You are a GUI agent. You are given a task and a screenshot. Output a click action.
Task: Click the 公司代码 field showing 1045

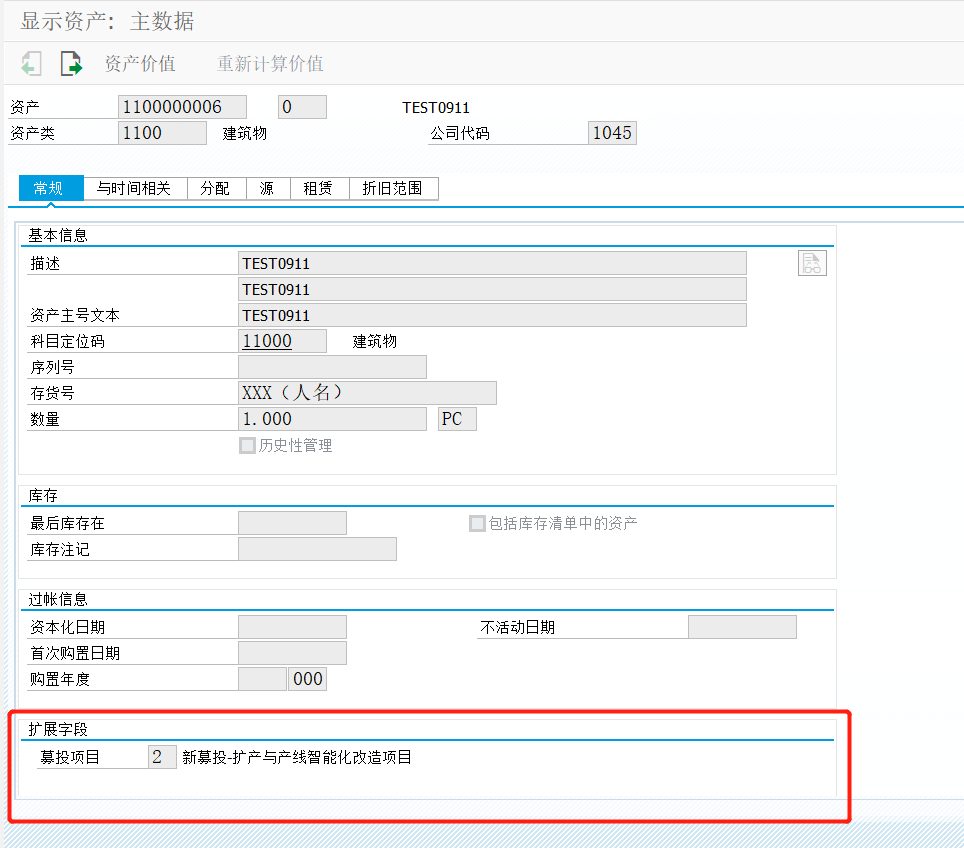612,131
